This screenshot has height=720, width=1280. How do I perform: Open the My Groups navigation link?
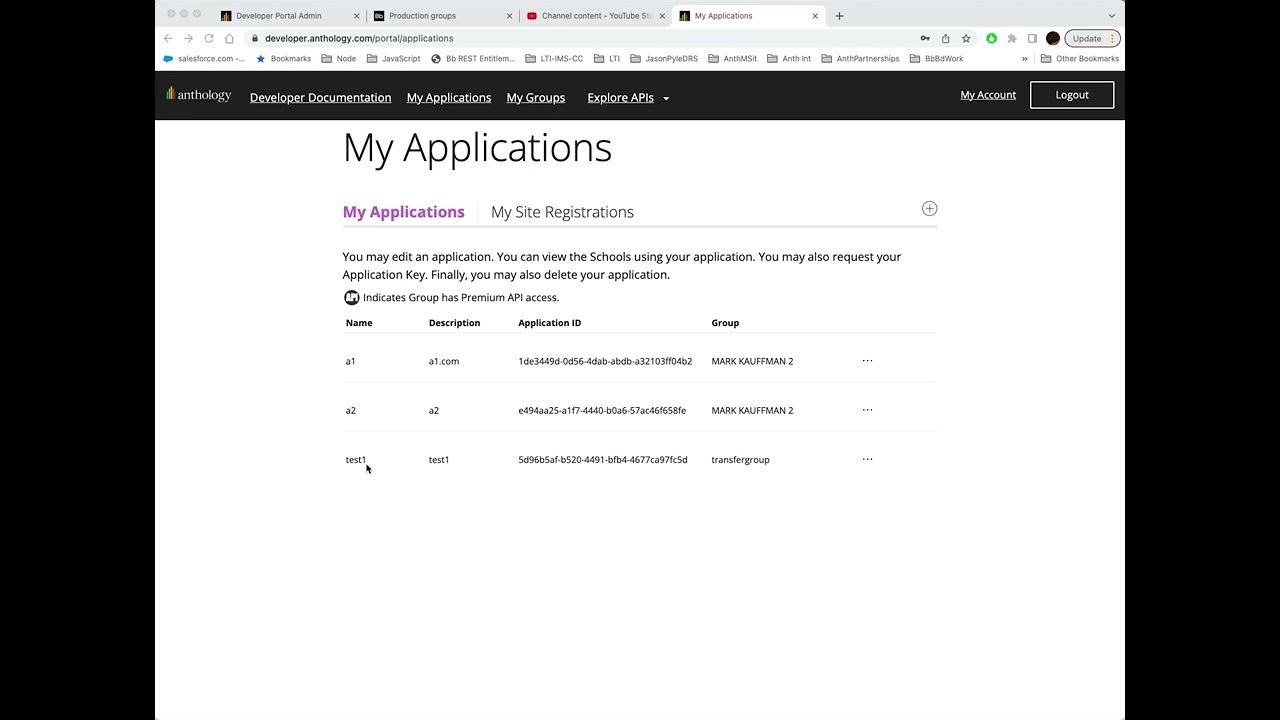click(535, 98)
